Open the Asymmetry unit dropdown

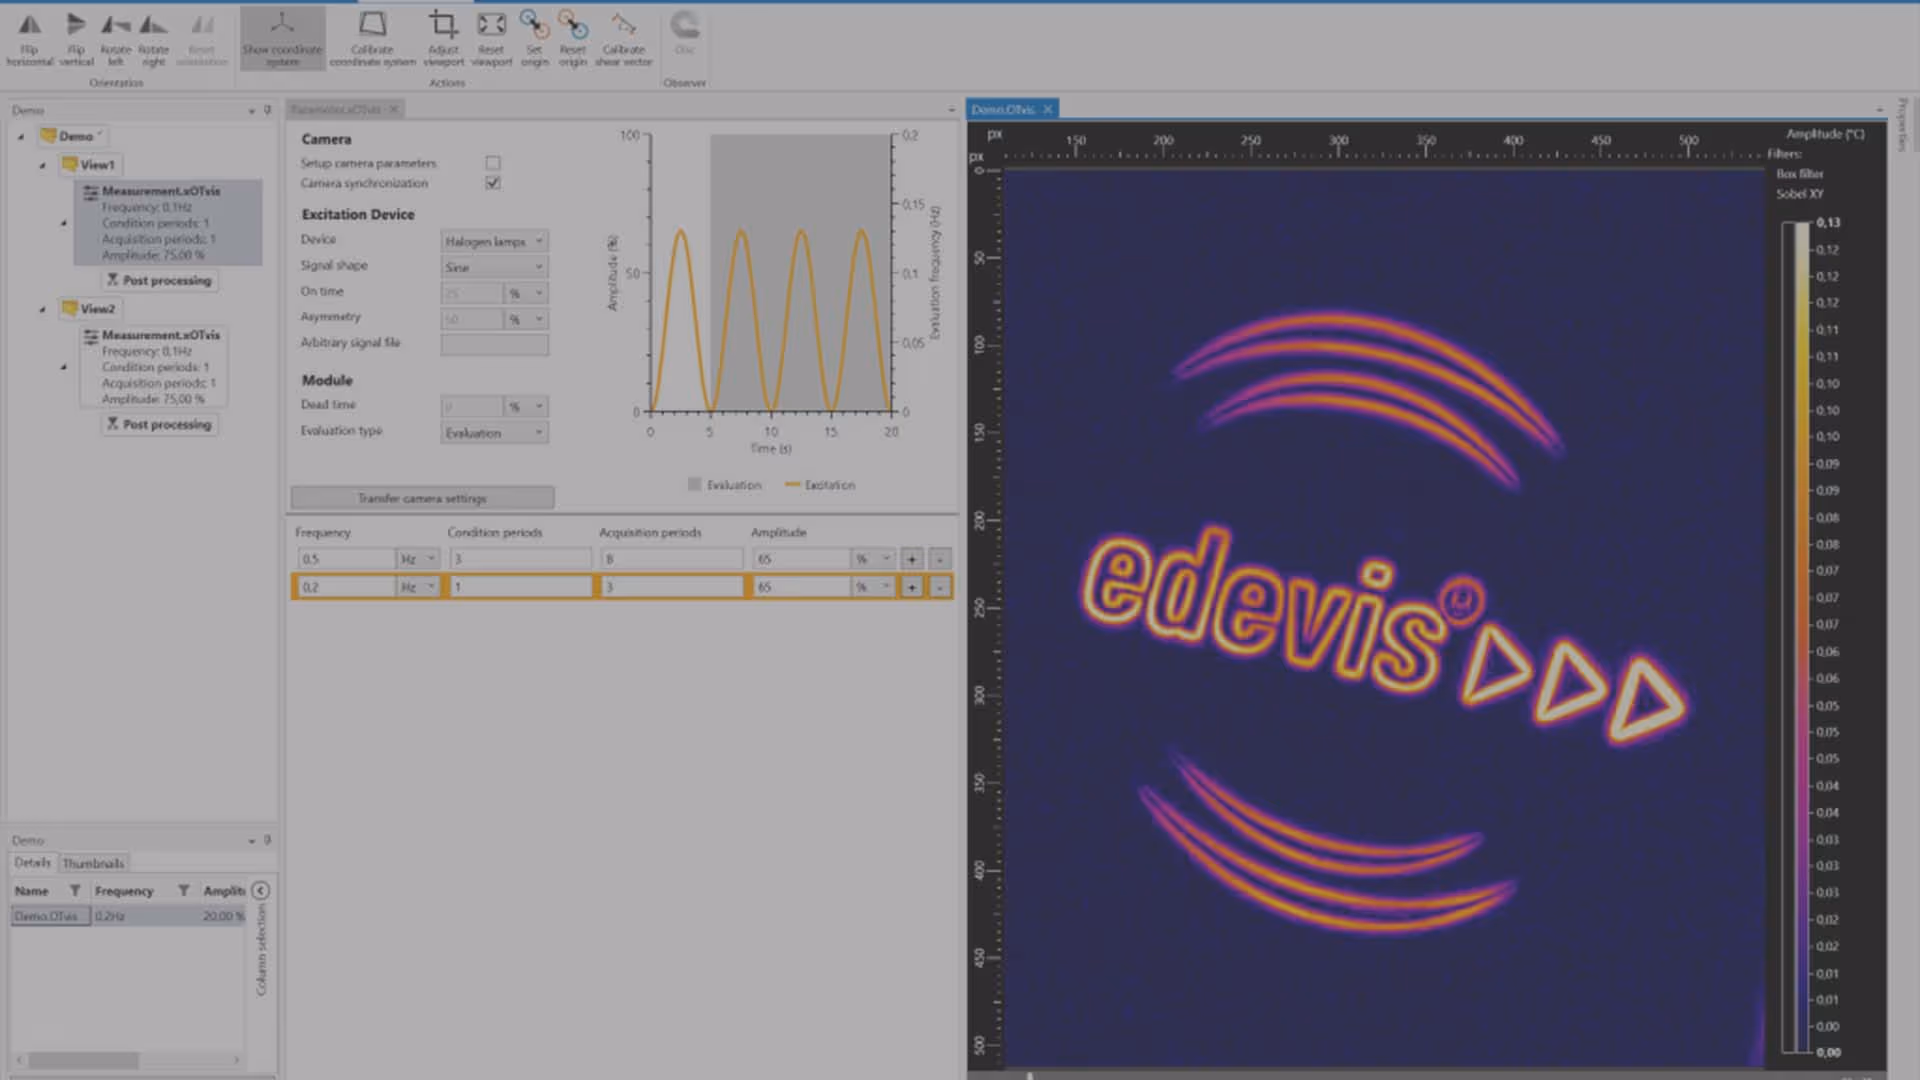coord(526,319)
